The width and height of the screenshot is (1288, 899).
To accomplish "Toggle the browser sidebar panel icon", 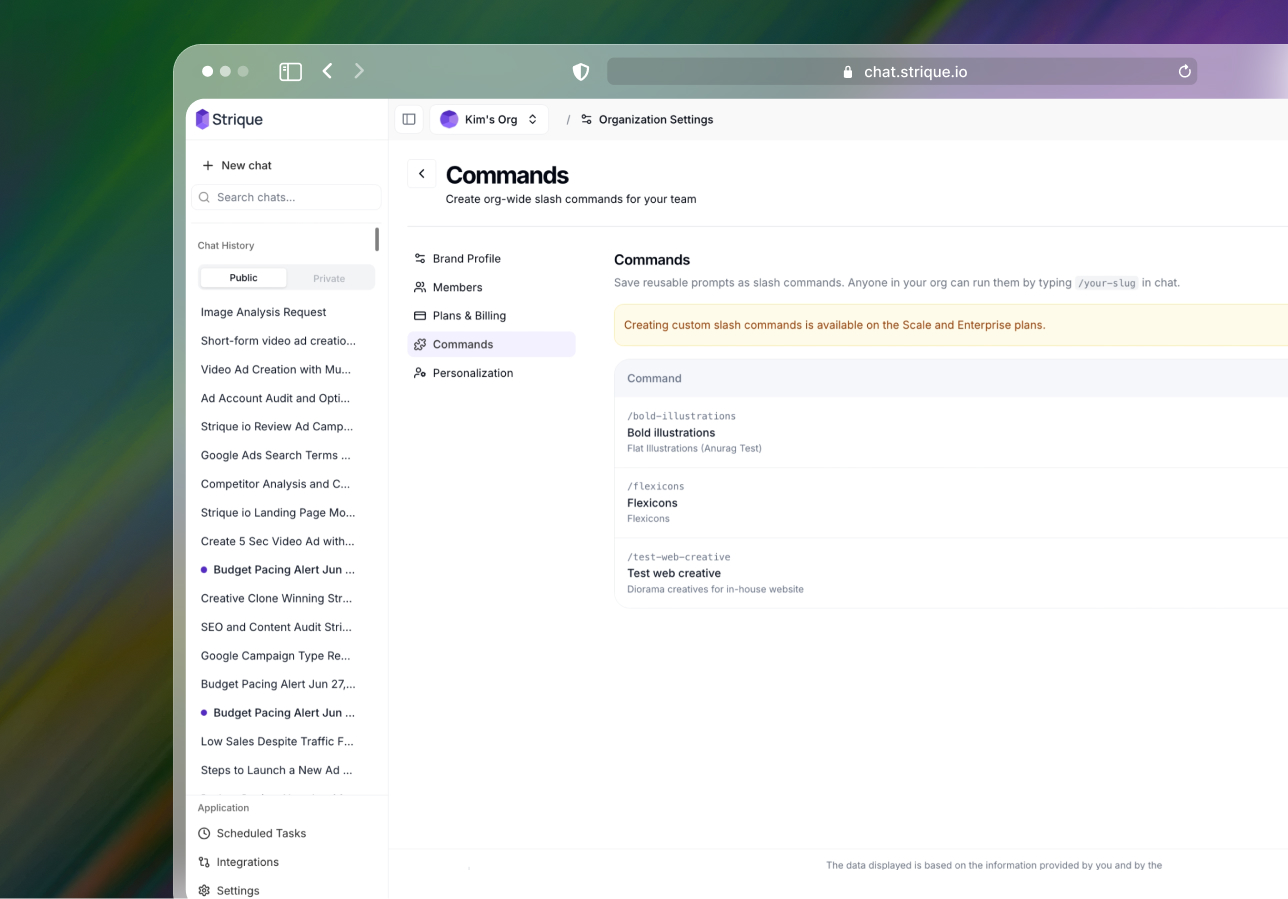I will (291, 71).
